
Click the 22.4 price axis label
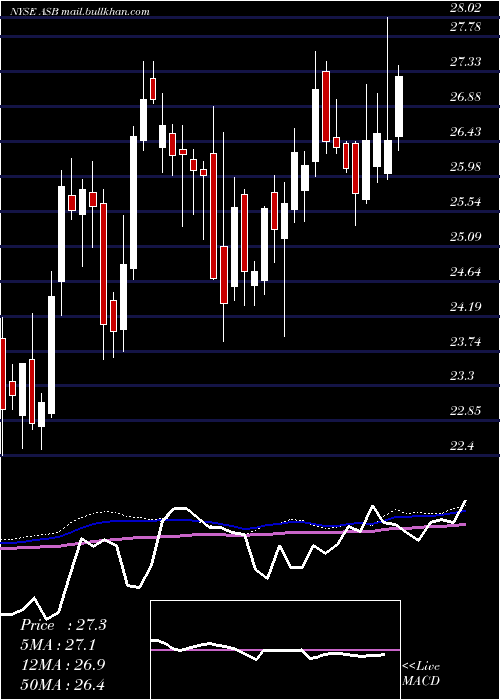point(462,446)
